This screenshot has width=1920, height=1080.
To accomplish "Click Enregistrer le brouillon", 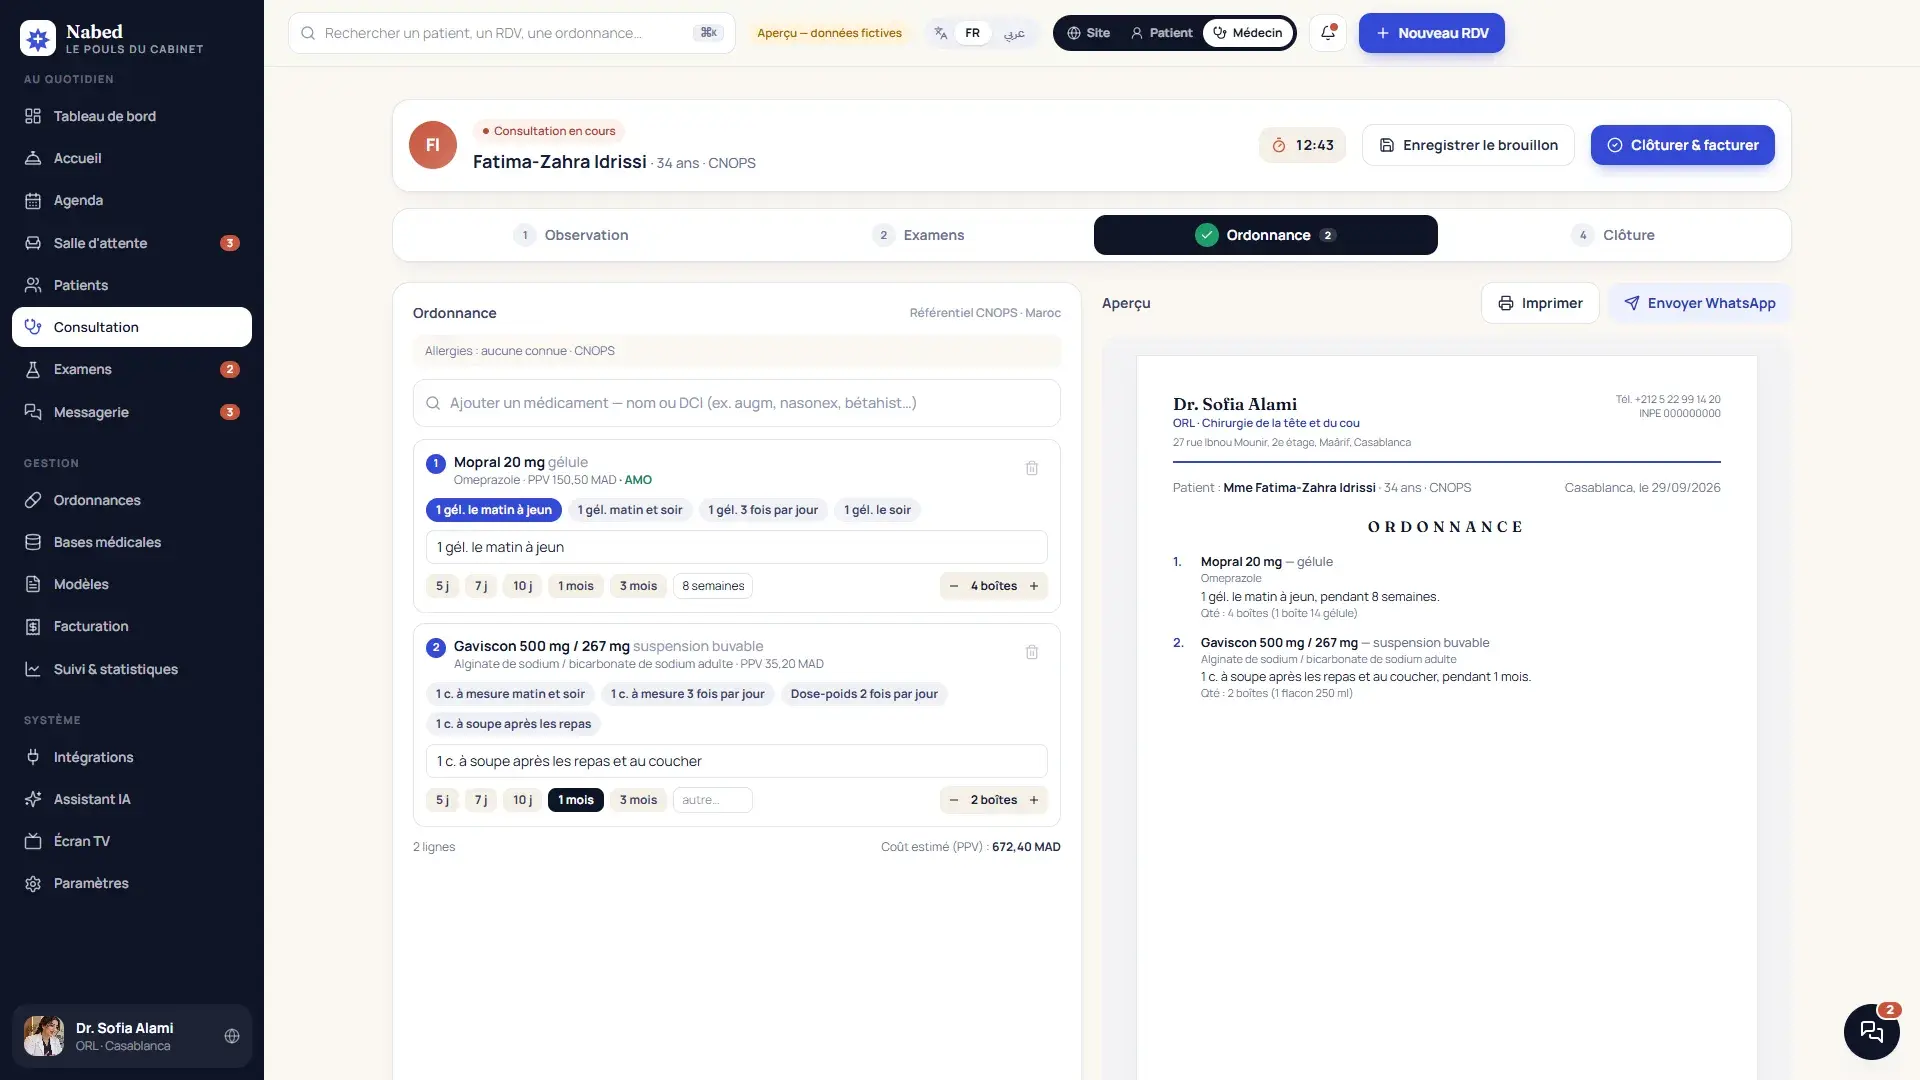I will (x=1468, y=145).
